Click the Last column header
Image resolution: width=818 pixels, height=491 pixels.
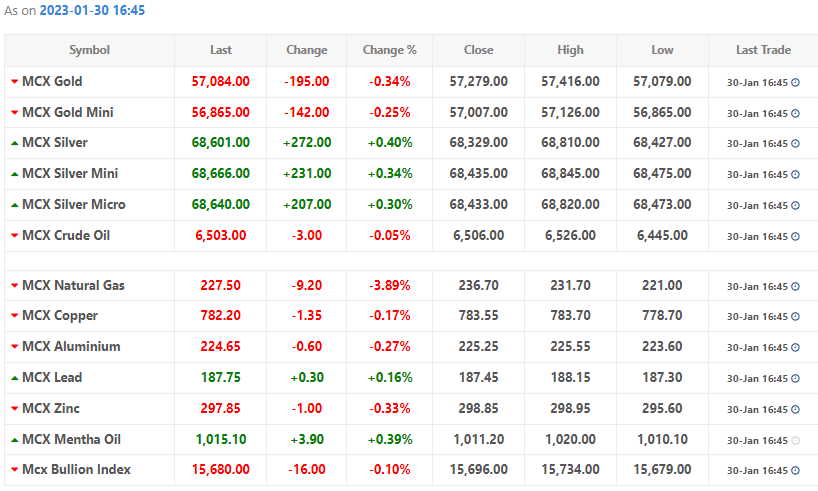click(221, 50)
